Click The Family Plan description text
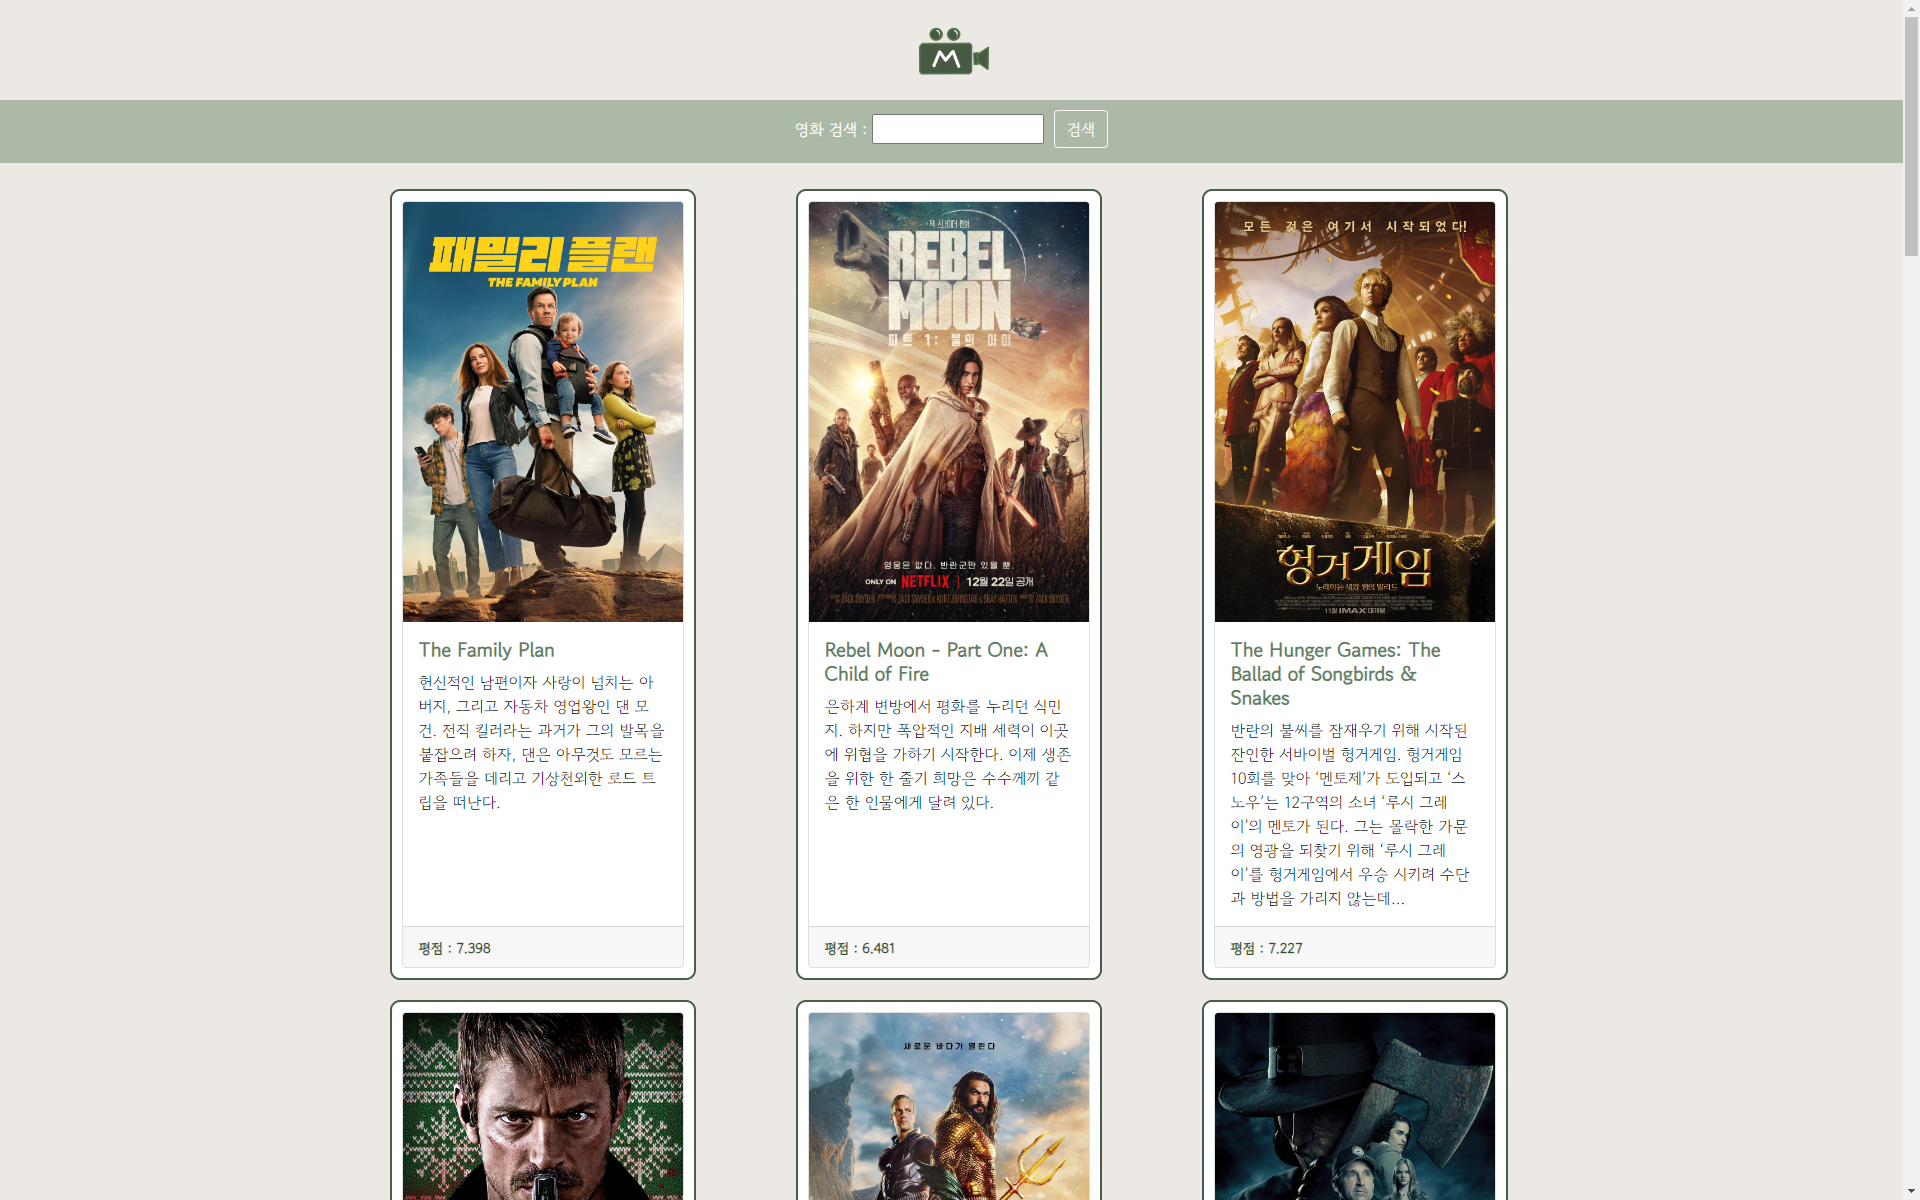 [x=541, y=742]
